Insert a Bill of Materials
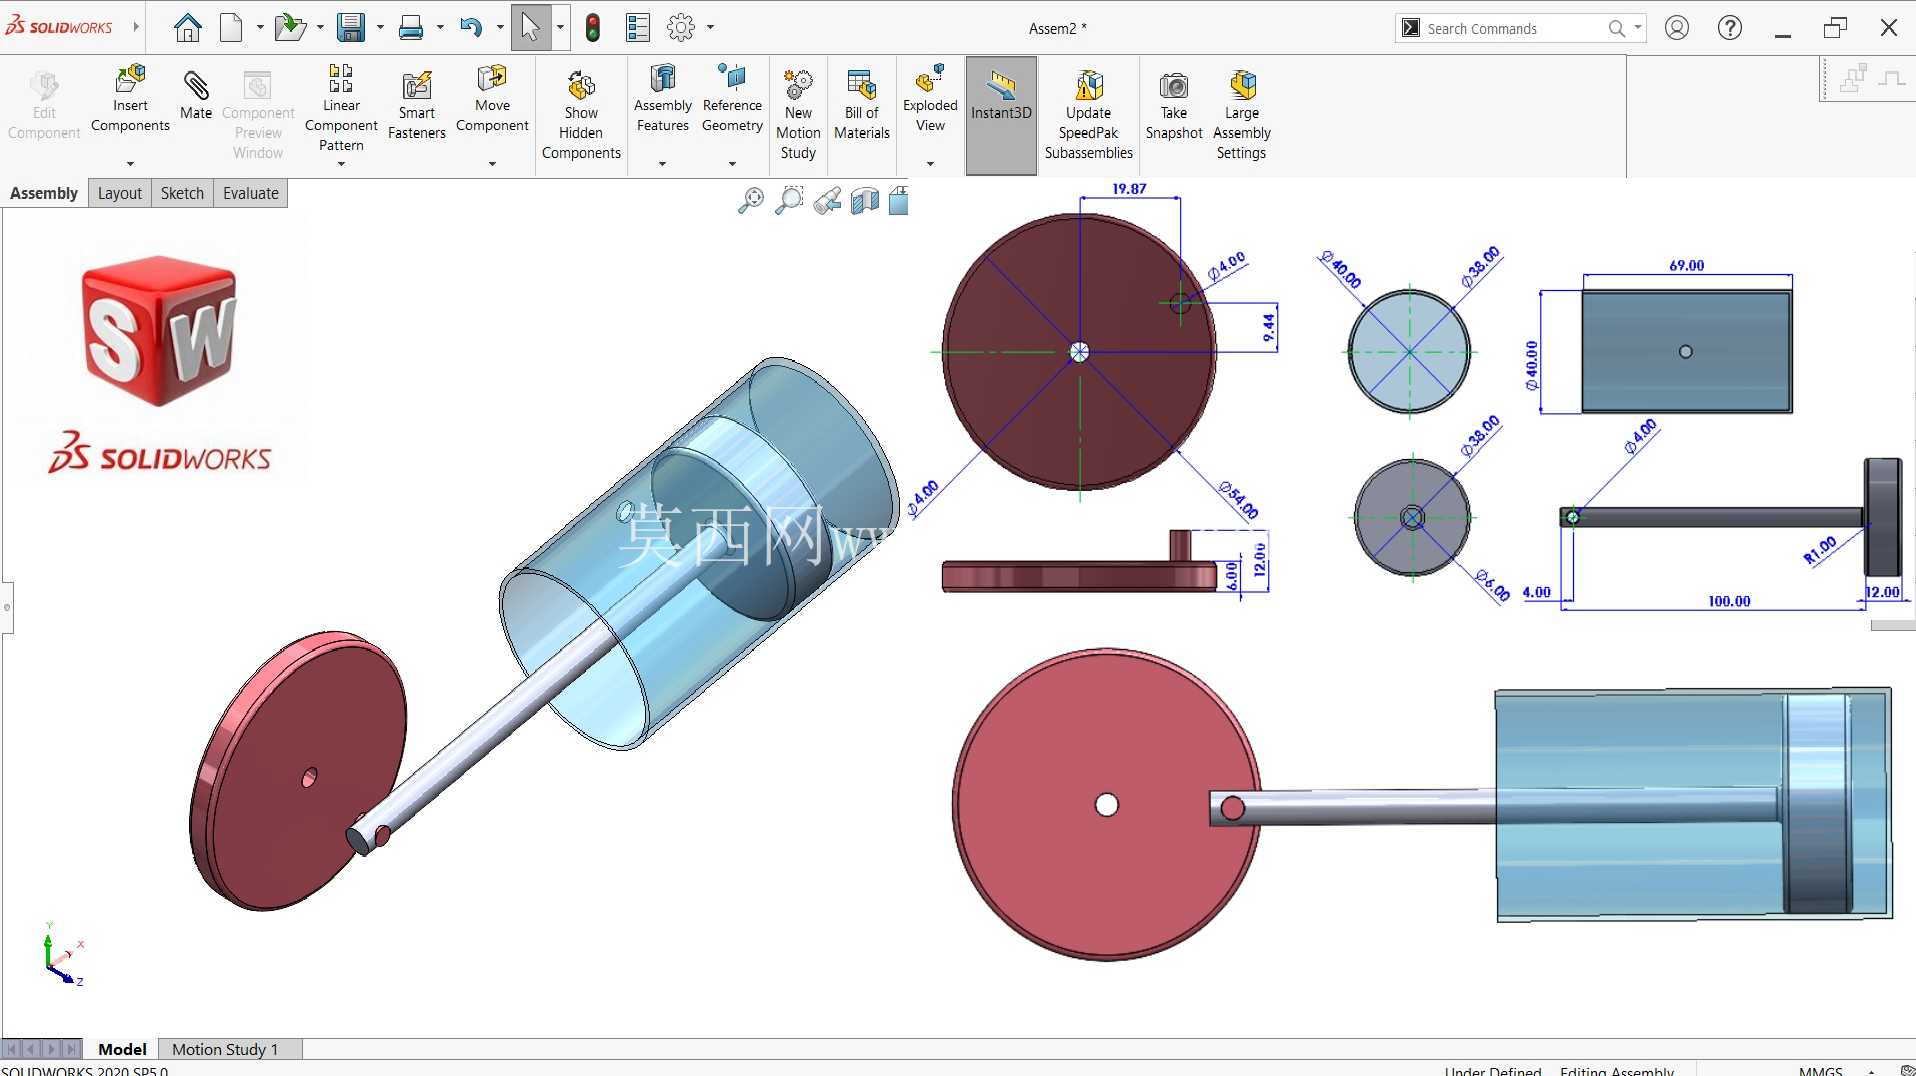Viewport: 1916px width, 1076px height. (862, 105)
